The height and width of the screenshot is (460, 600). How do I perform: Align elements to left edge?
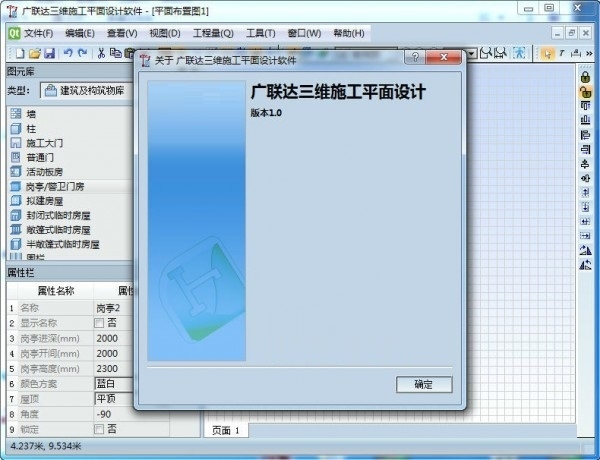click(x=585, y=135)
